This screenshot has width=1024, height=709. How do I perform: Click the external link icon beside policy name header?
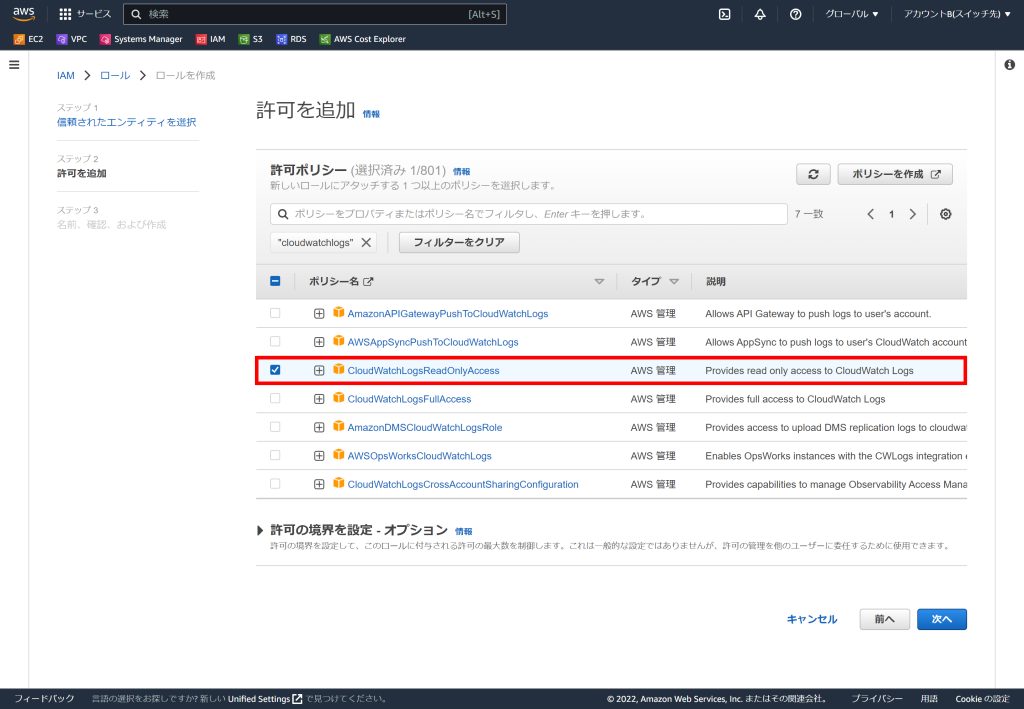click(368, 281)
